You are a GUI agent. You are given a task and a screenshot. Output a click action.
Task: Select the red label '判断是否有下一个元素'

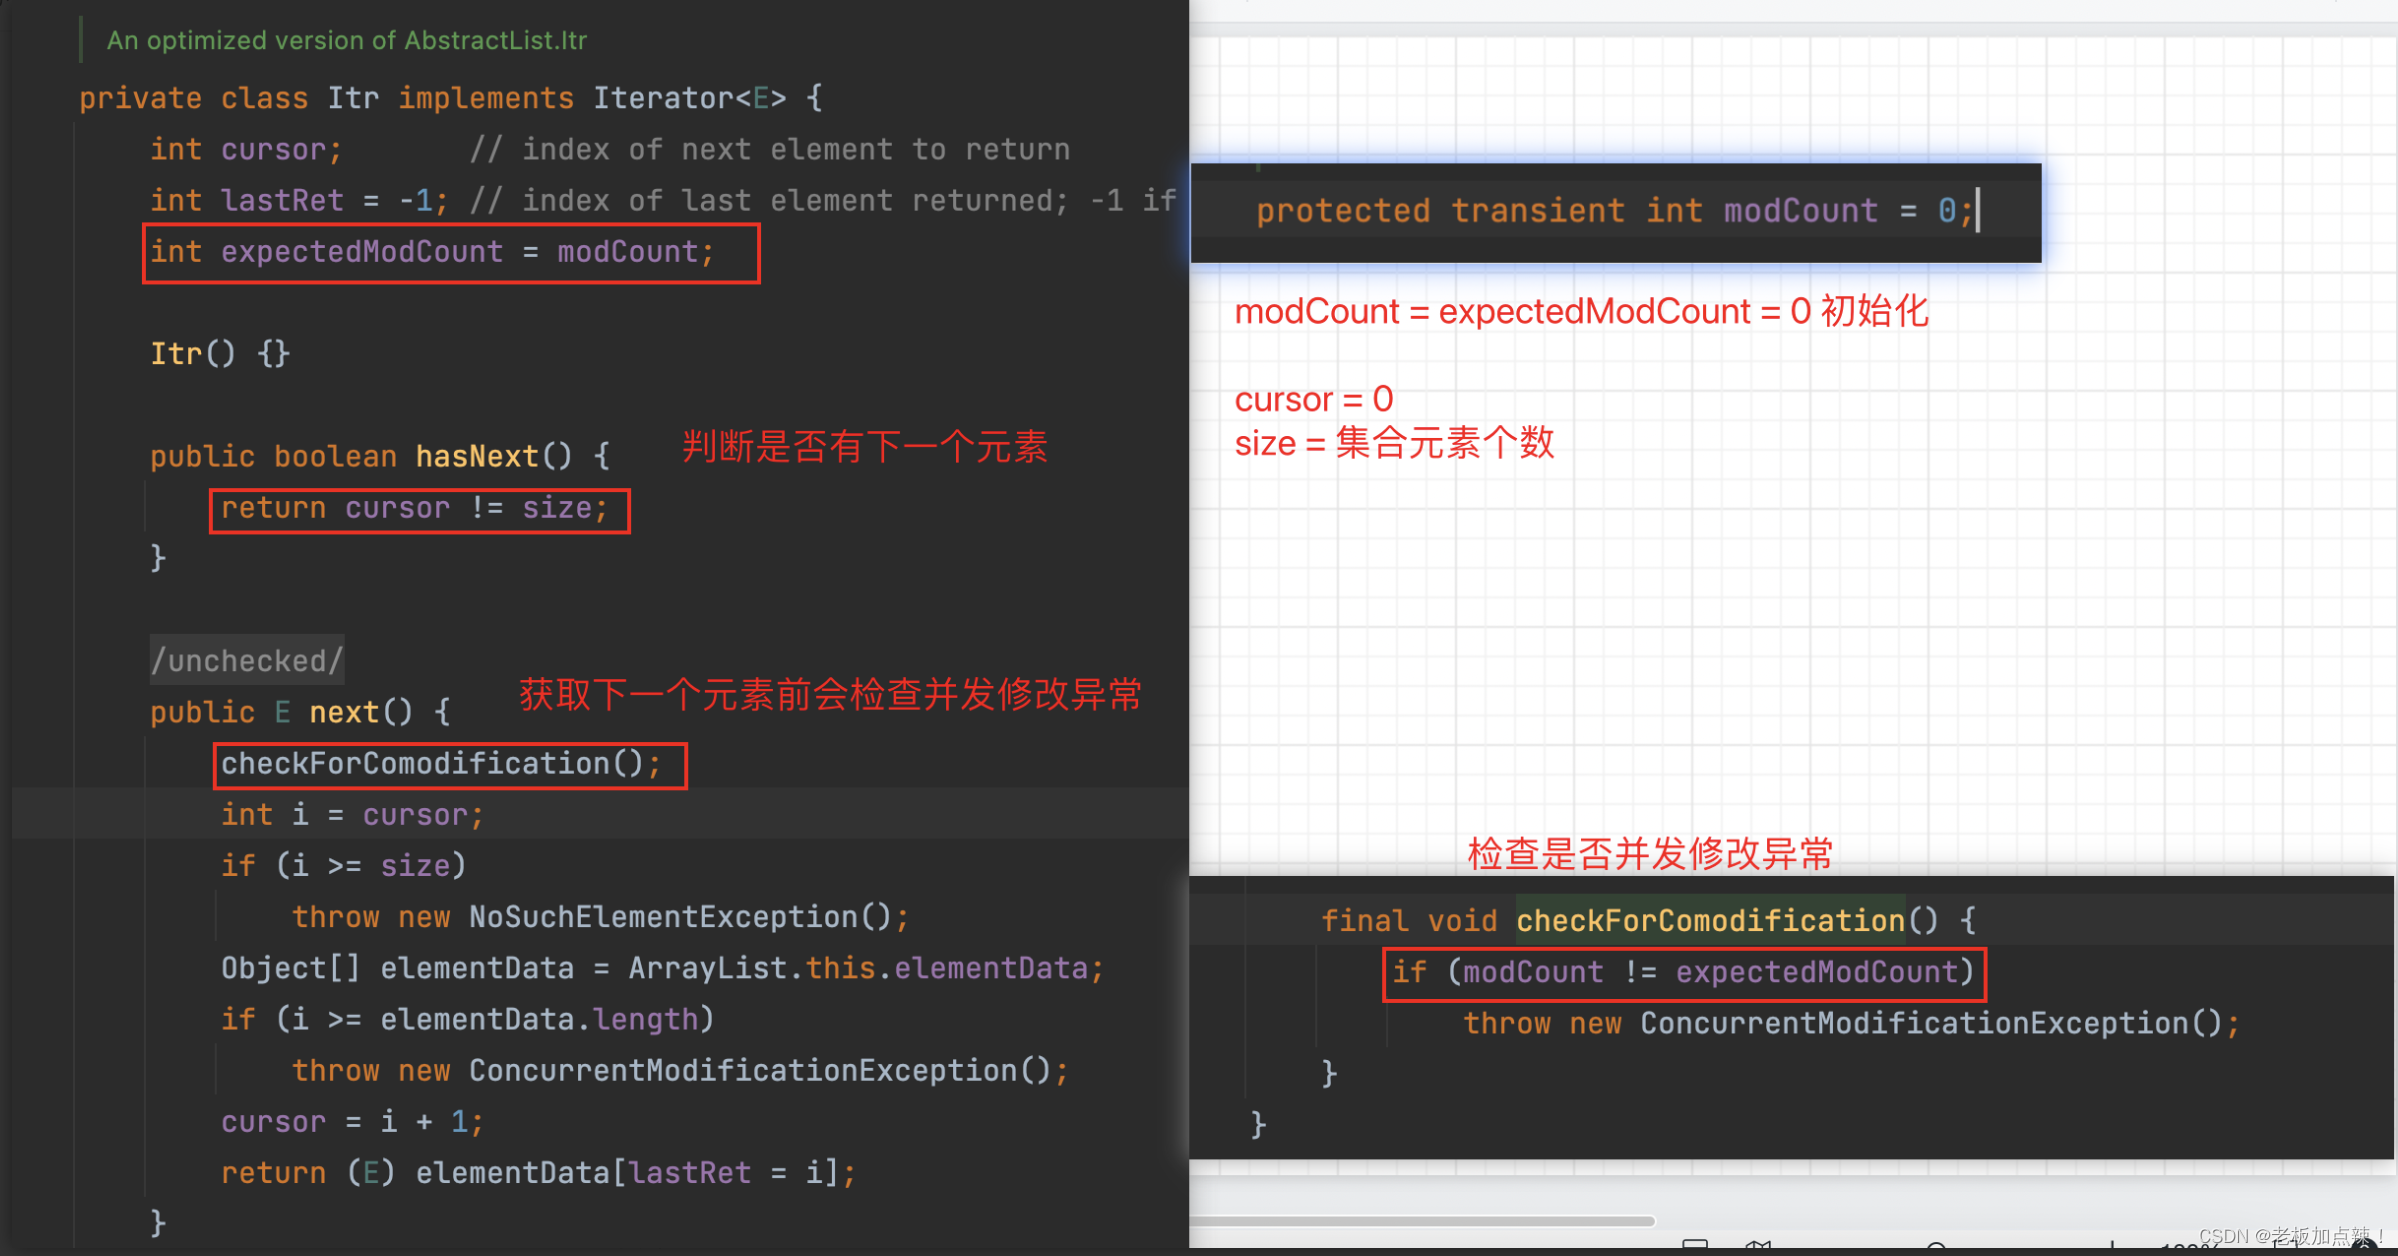(x=864, y=446)
